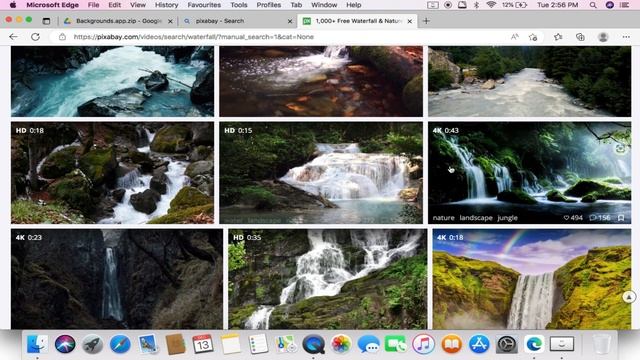The image size is (640, 360).
Task: Open the blue rapids video in the top row
Action: point(112,81)
